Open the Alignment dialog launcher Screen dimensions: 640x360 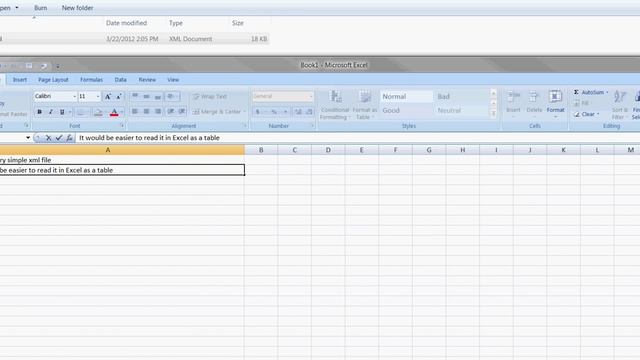click(x=245, y=126)
